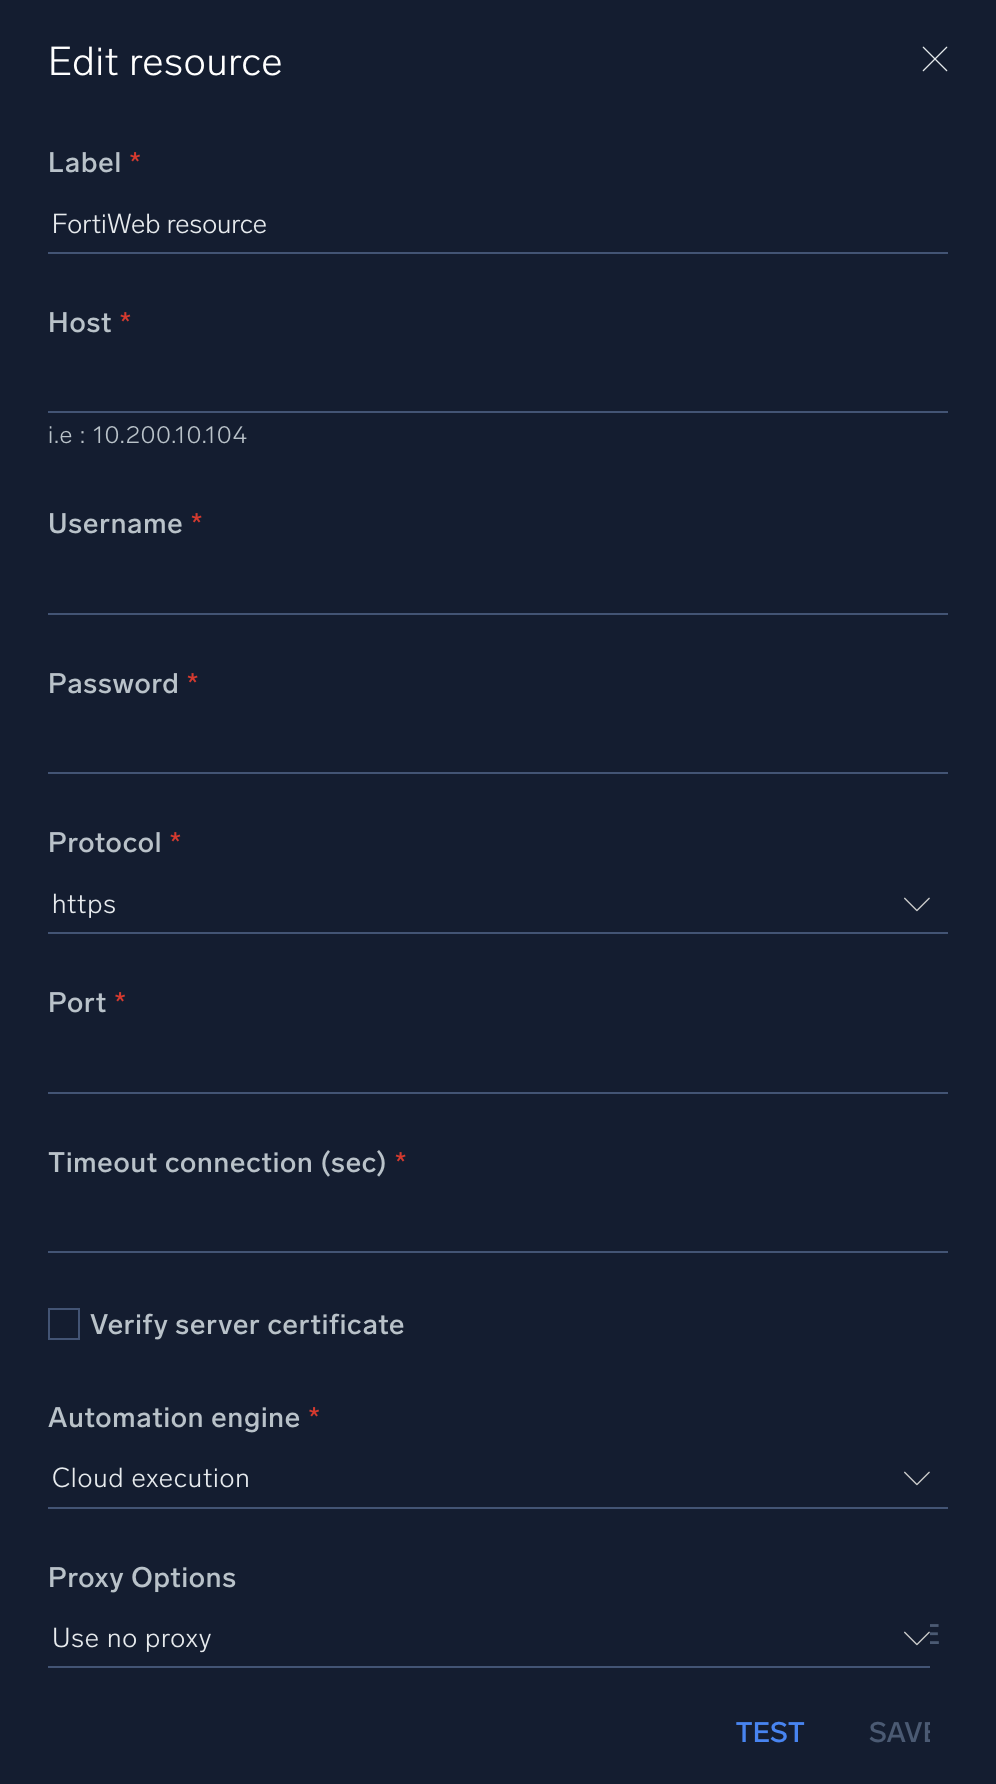Click the Protocol chevron icon

coord(916,904)
